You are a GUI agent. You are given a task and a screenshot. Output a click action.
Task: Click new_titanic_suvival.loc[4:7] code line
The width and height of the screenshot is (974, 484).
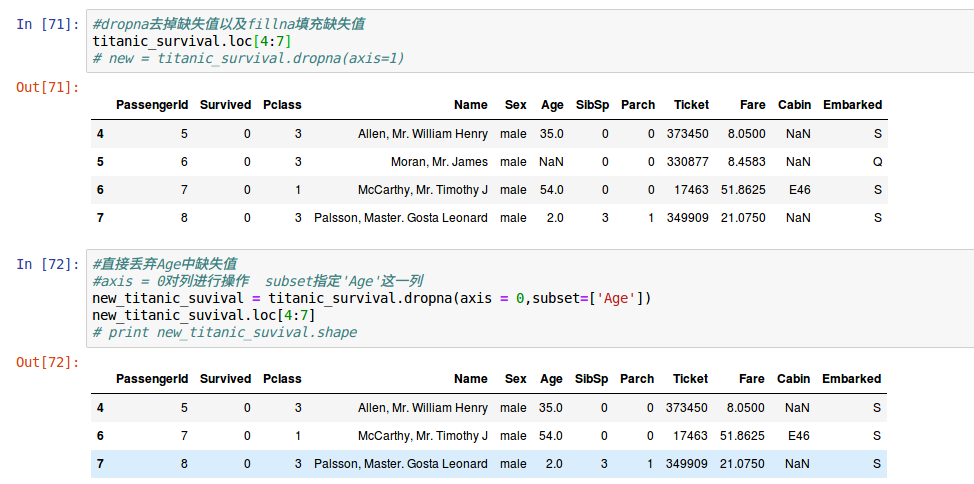pyautogui.click(x=204, y=315)
